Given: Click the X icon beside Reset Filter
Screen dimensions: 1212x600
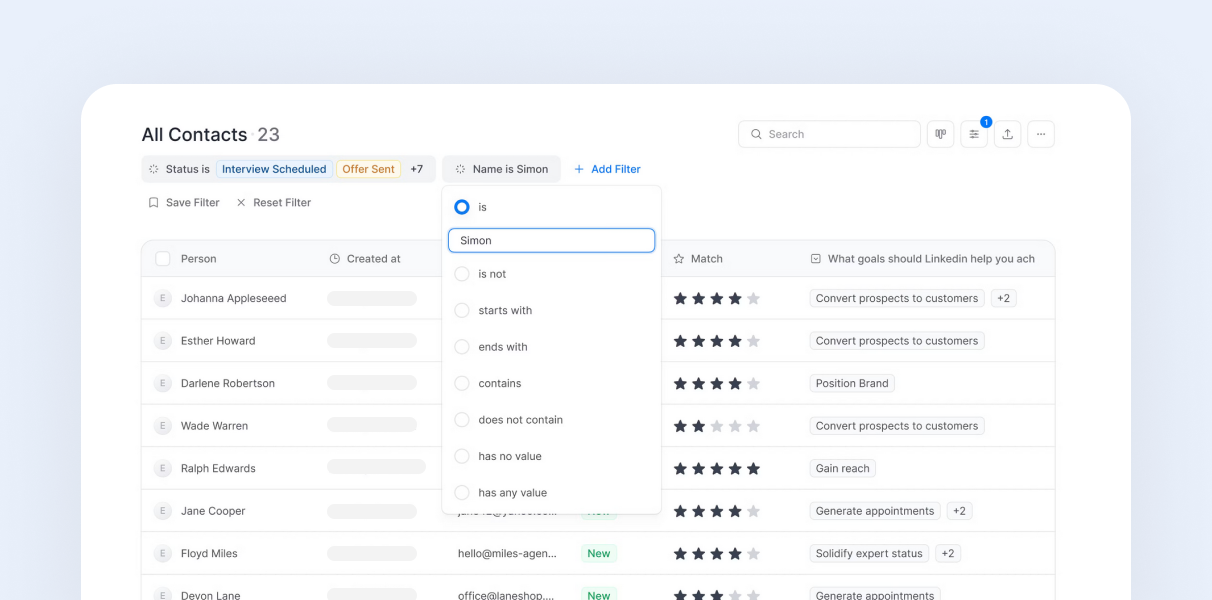Looking at the screenshot, I should tap(241, 202).
